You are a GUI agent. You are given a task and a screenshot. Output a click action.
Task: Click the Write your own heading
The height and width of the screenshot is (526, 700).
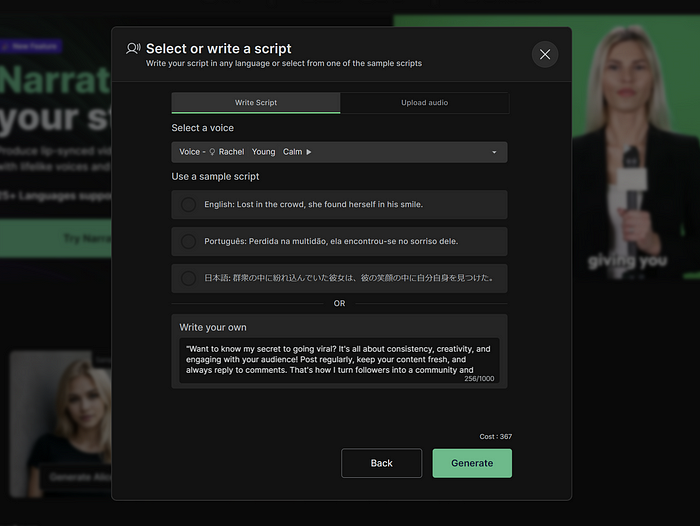(212, 327)
